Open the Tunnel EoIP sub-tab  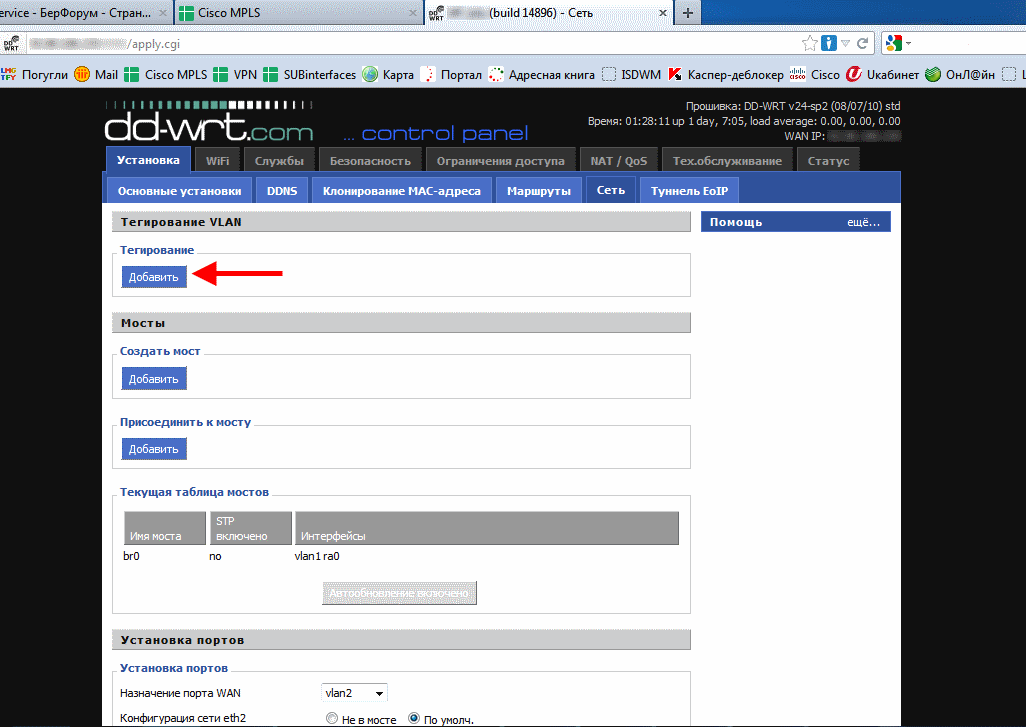click(x=689, y=191)
